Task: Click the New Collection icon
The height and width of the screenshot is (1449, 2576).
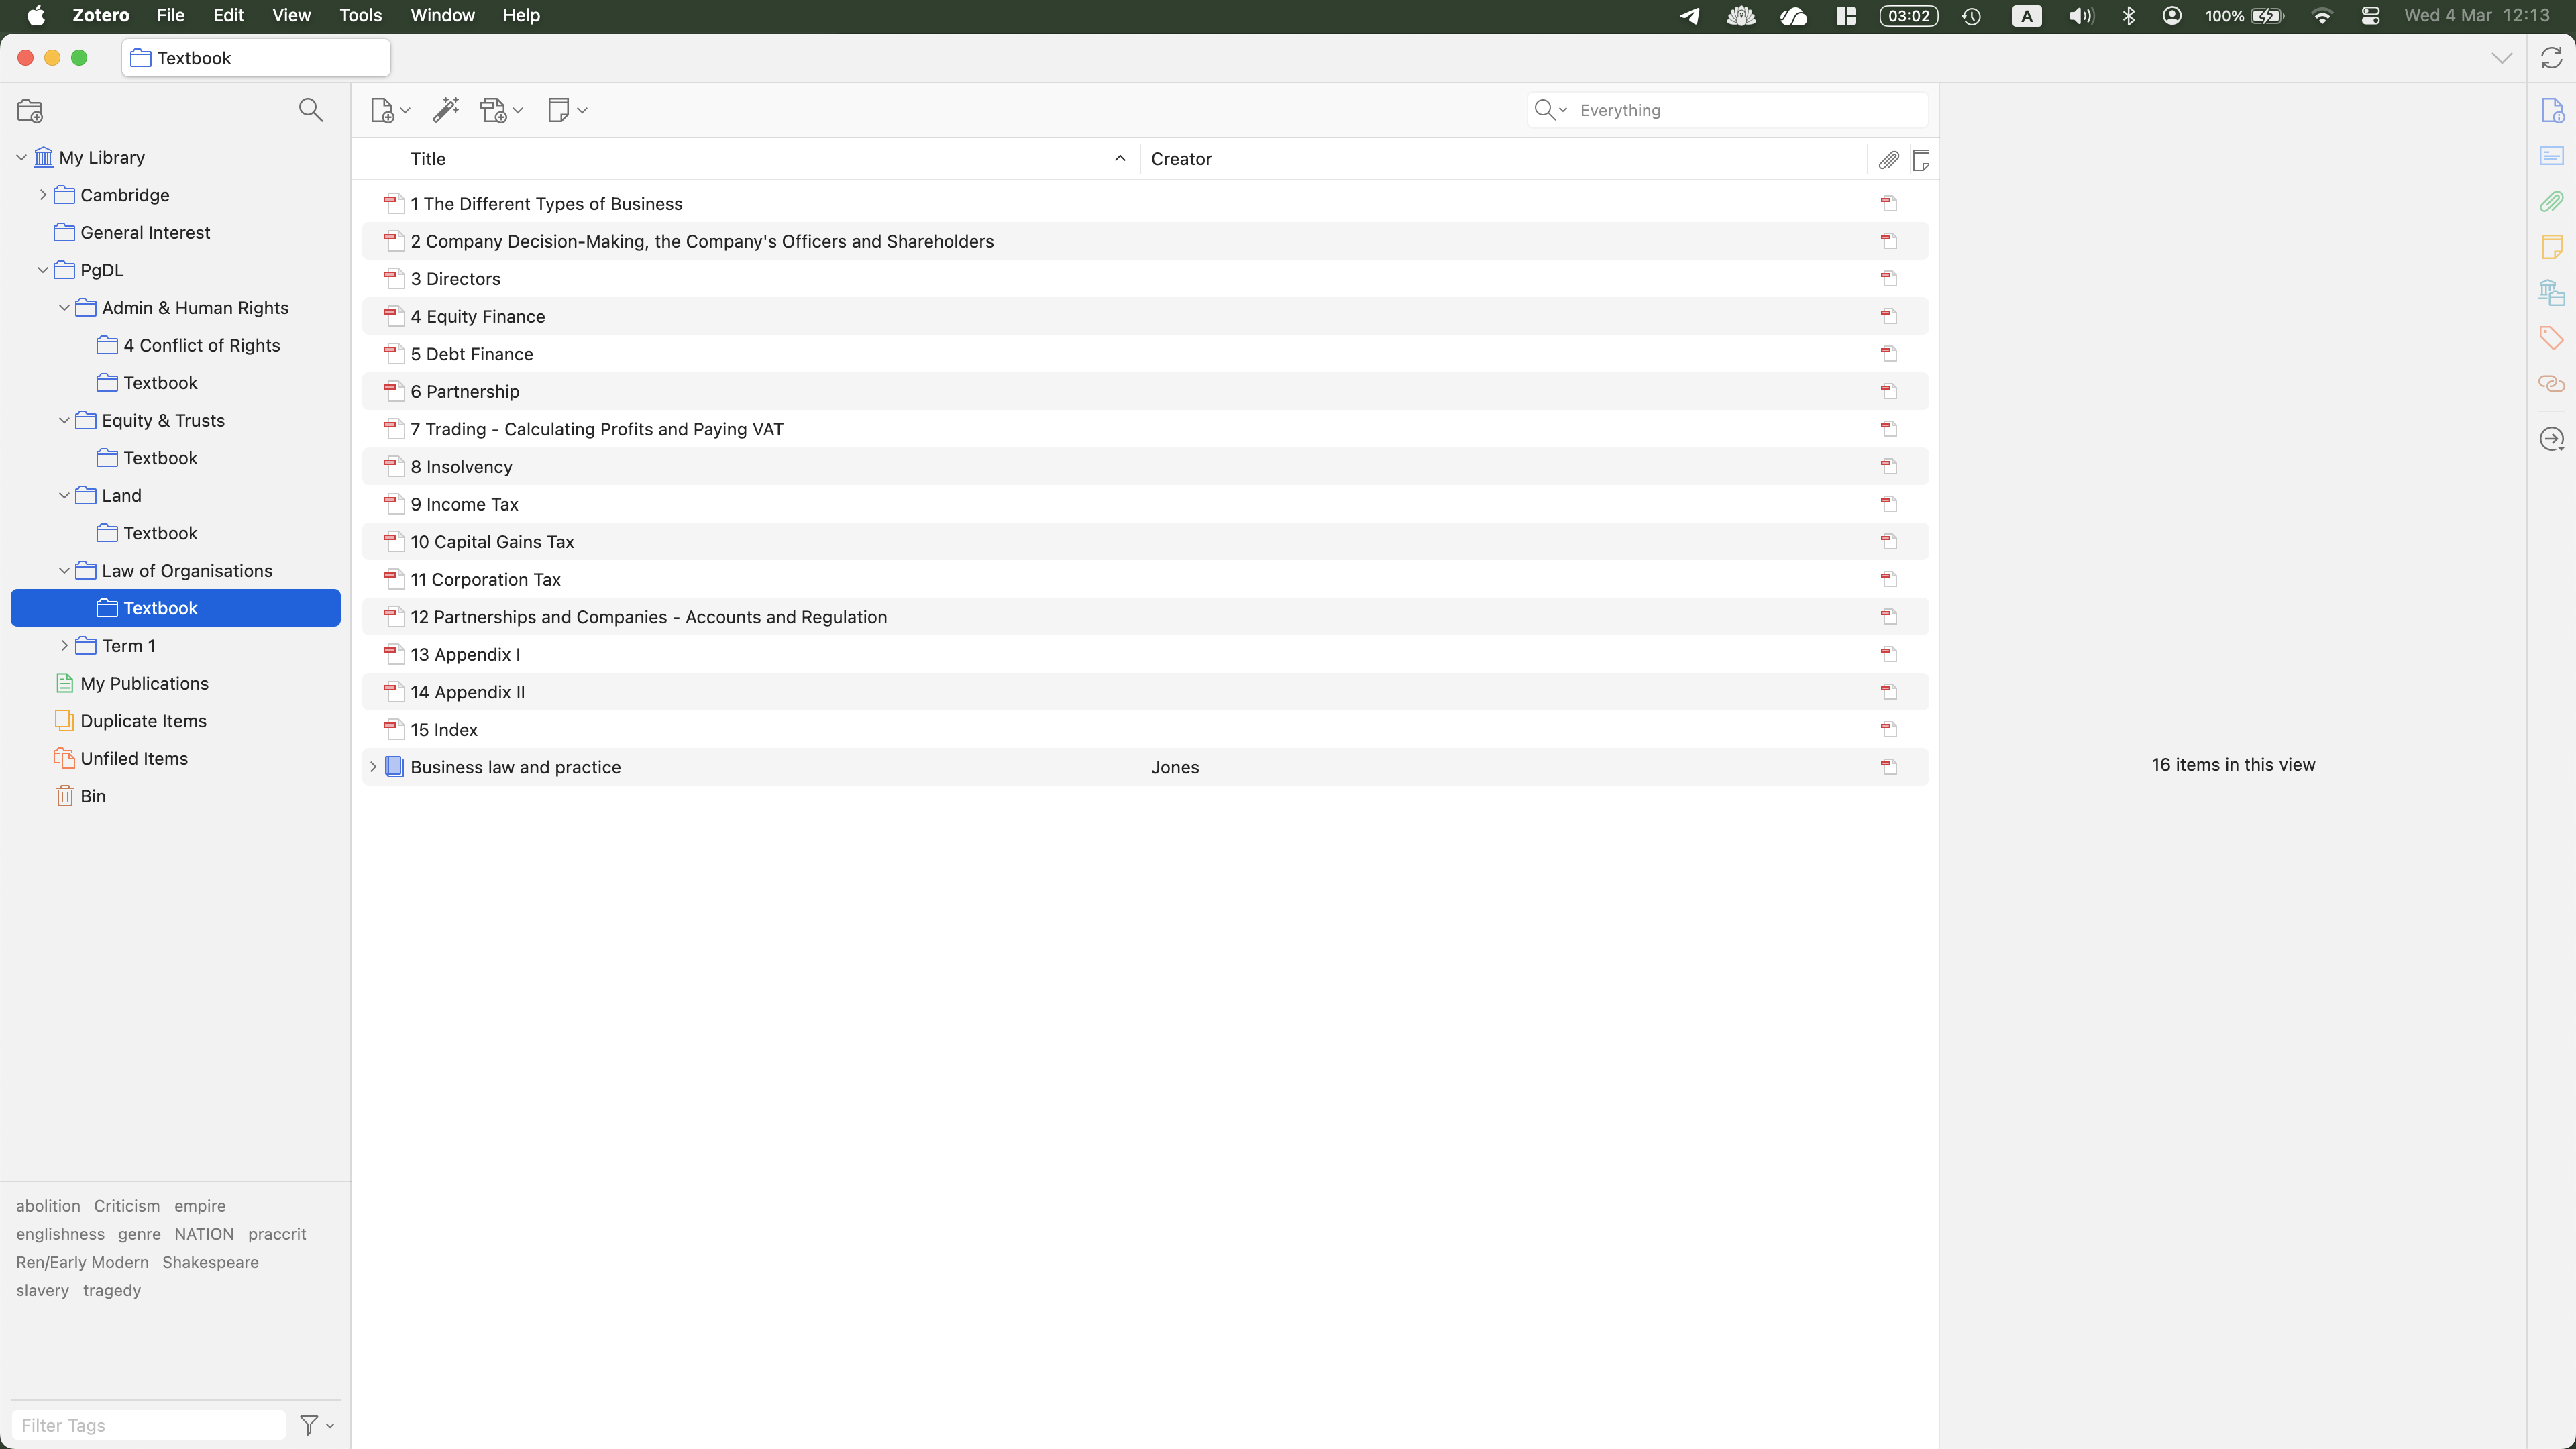Action: tap(30, 111)
